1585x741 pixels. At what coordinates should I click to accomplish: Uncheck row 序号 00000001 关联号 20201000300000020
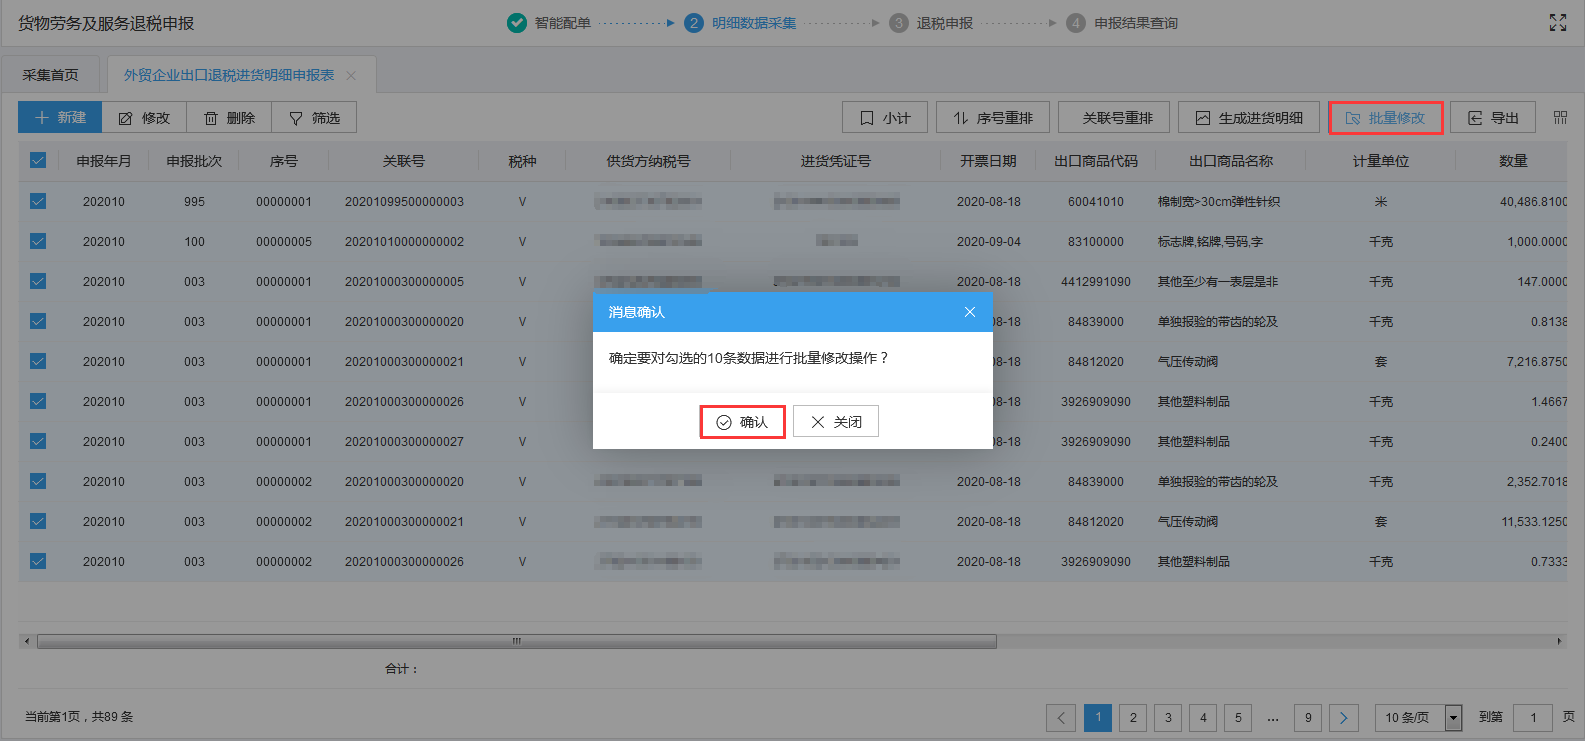tap(38, 321)
